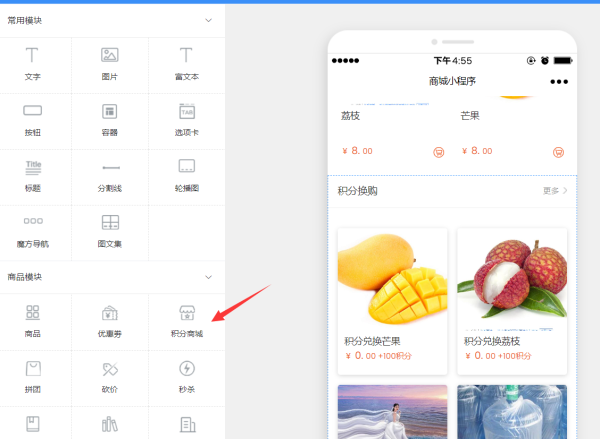Open the wedding beach photo card
600x439 pixels.
[x=393, y=412]
